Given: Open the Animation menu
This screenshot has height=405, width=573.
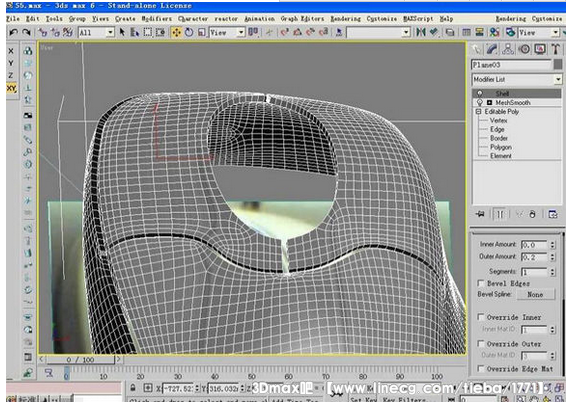Looking at the screenshot, I should pos(259,18).
